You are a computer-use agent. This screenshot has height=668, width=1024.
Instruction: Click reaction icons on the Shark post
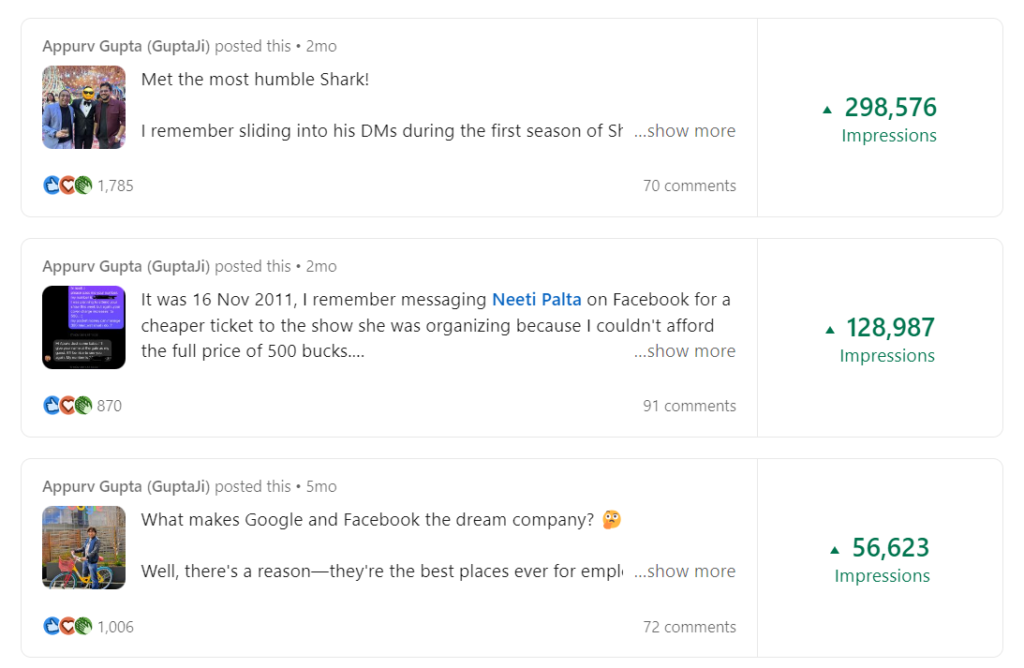67,185
